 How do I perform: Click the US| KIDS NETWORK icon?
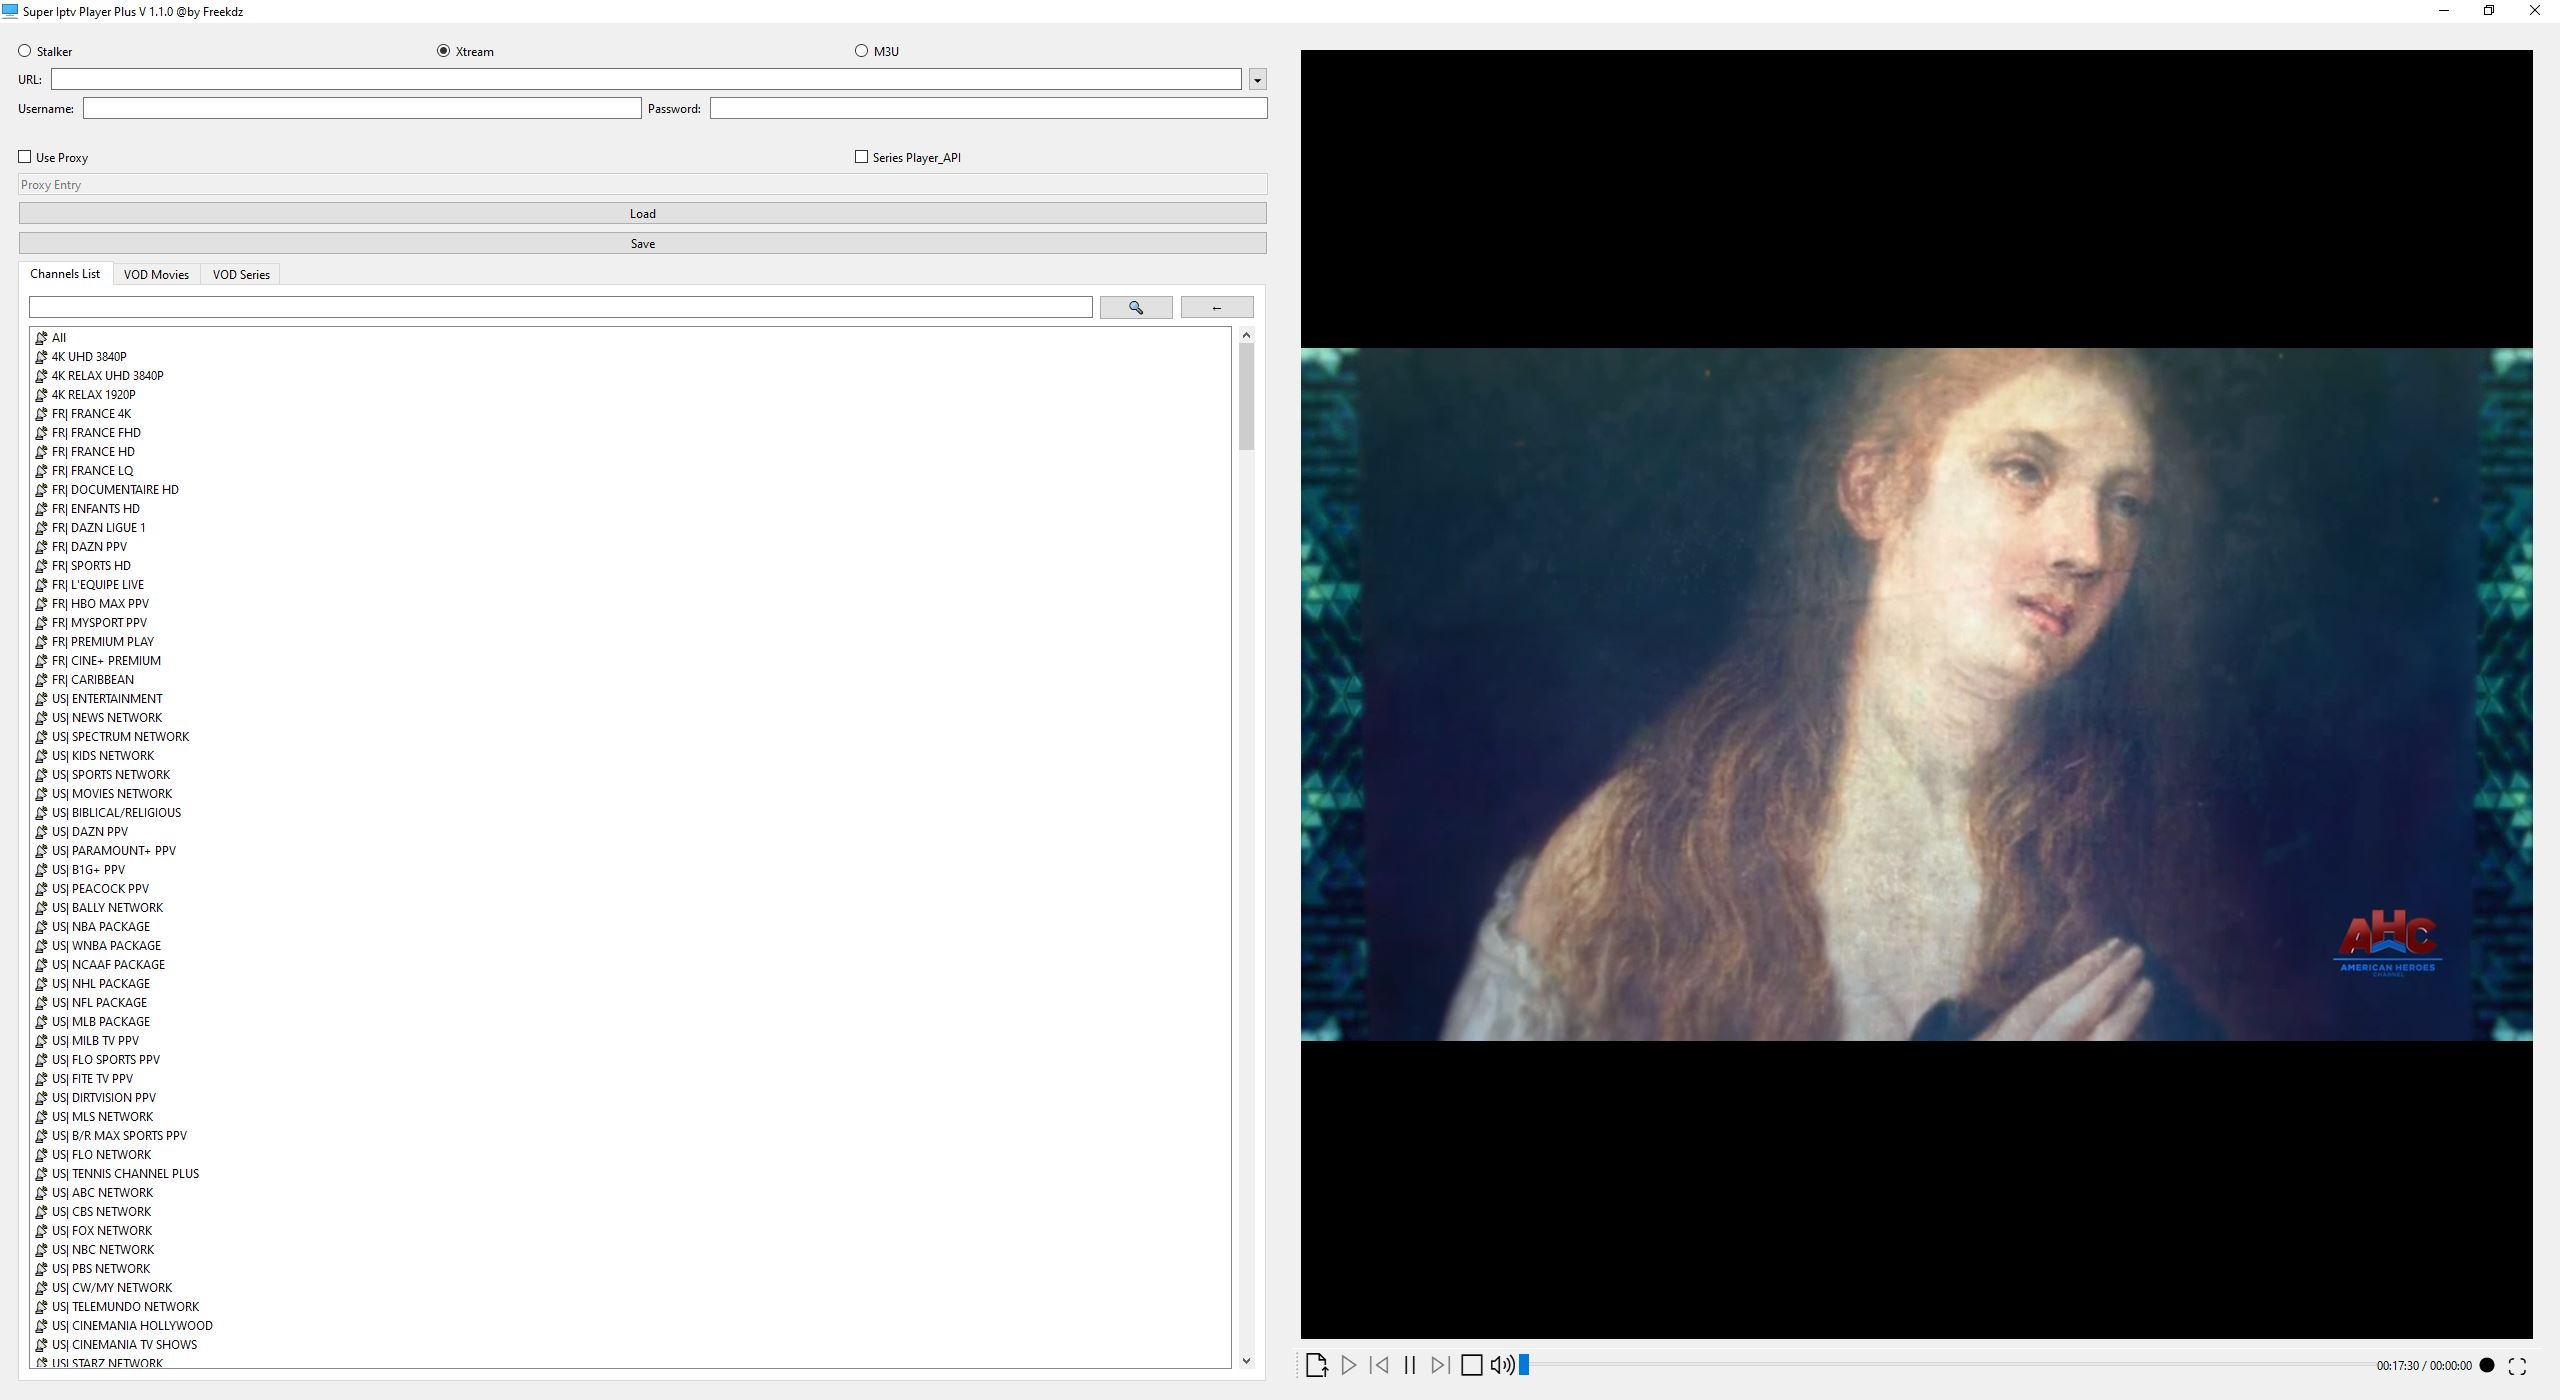pyautogui.click(x=41, y=756)
